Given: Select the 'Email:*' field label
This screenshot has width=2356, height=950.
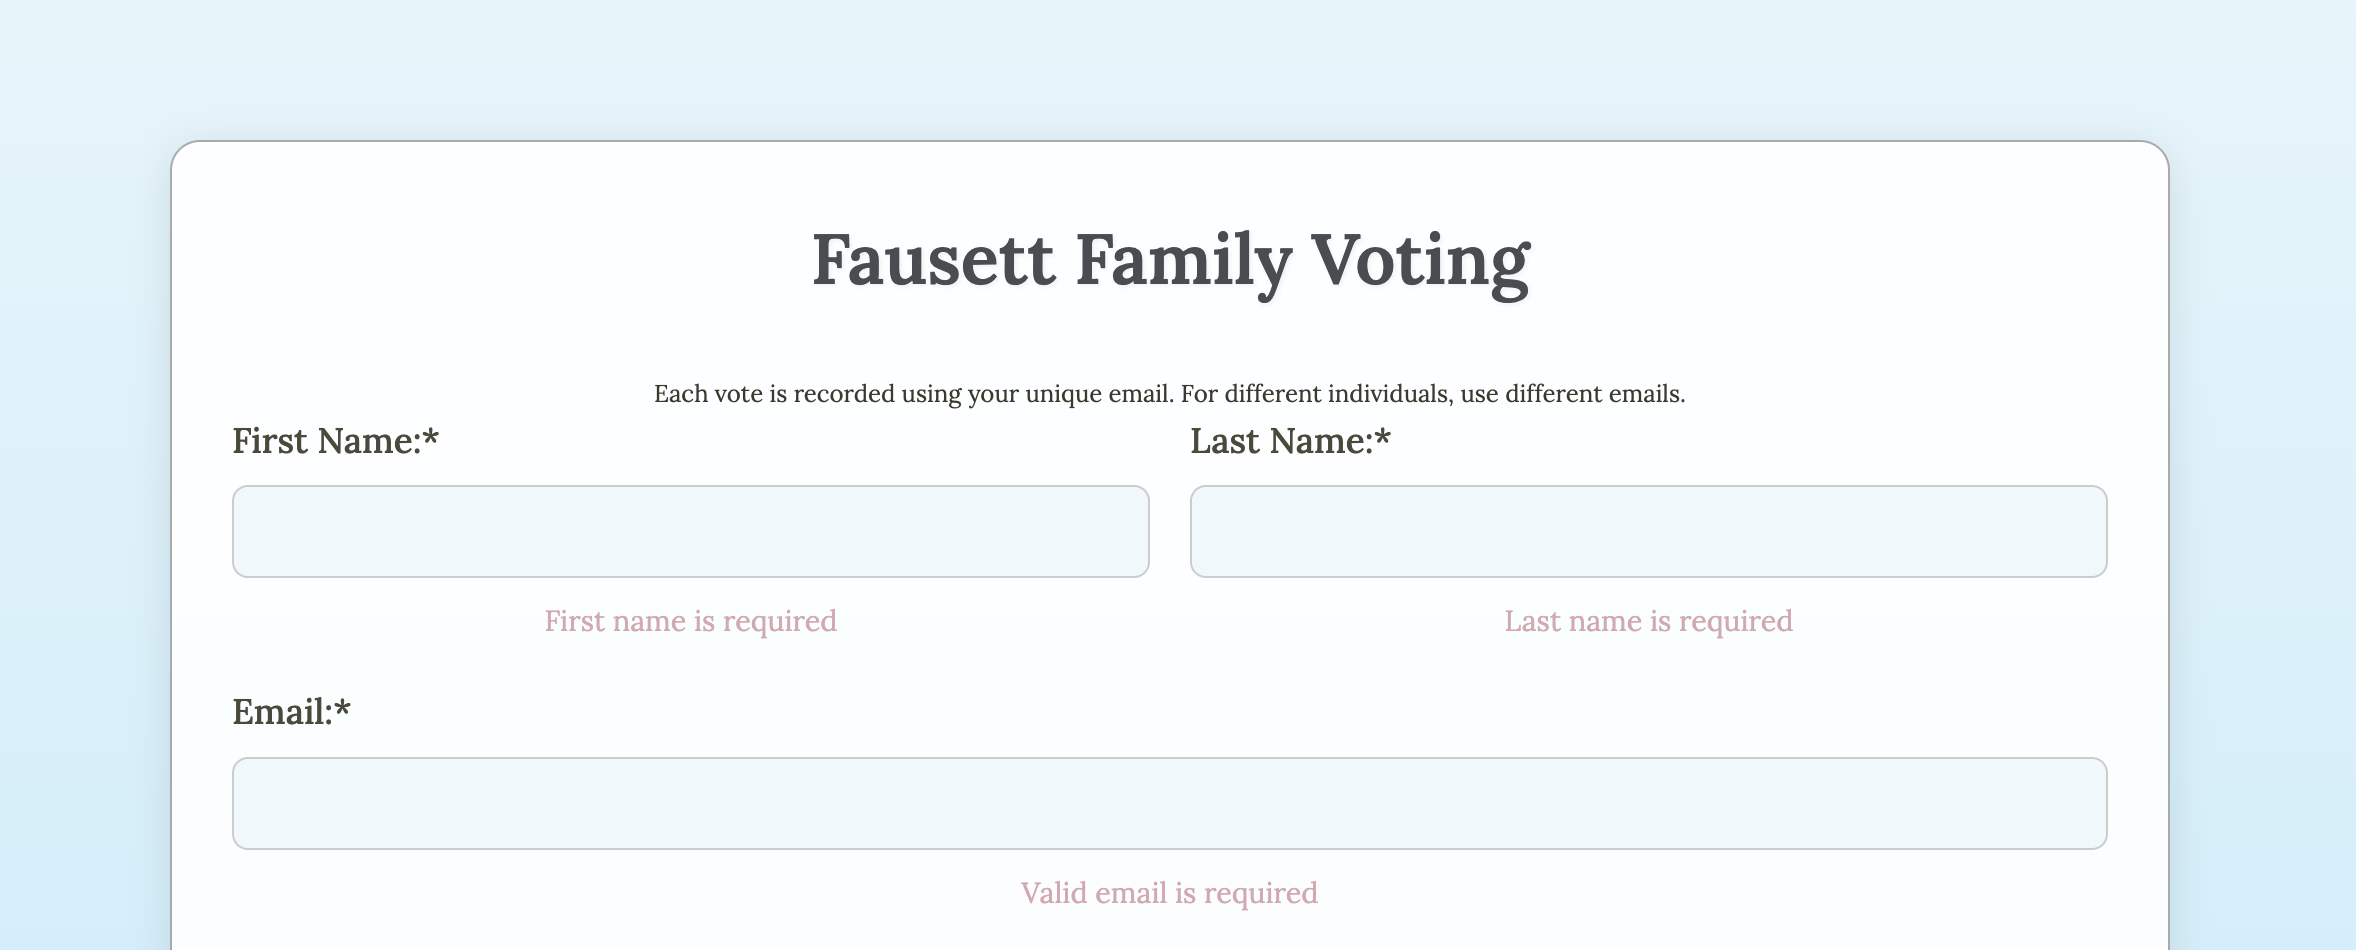Looking at the screenshot, I should [x=291, y=710].
